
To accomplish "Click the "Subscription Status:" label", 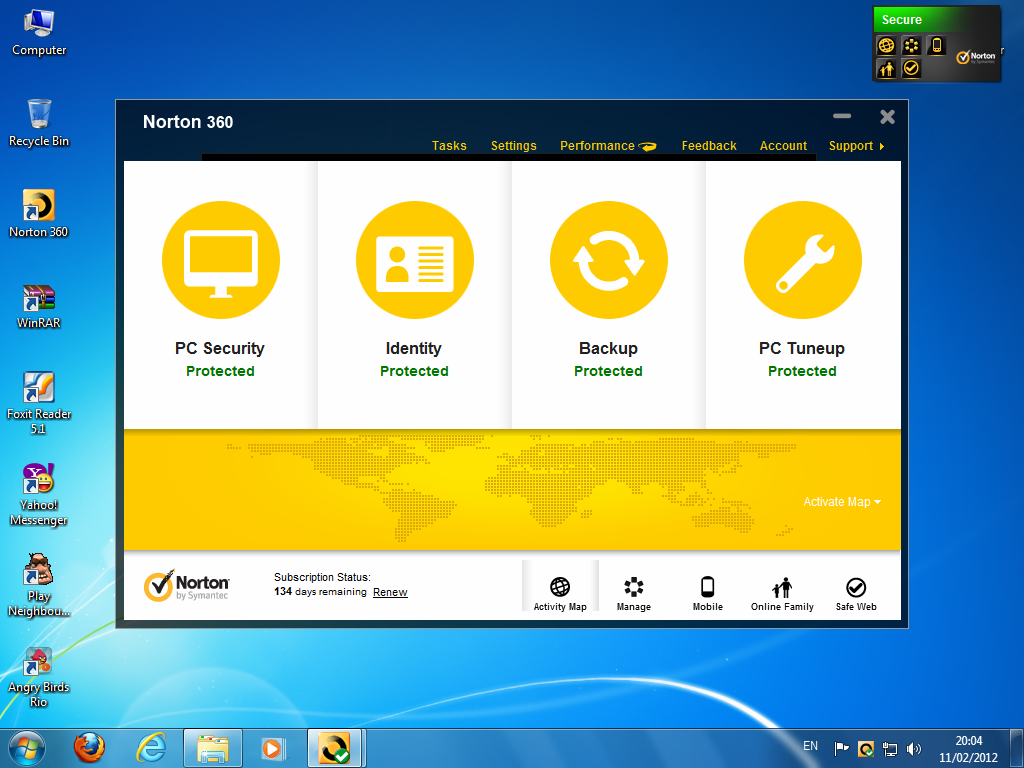I will point(322,577).
